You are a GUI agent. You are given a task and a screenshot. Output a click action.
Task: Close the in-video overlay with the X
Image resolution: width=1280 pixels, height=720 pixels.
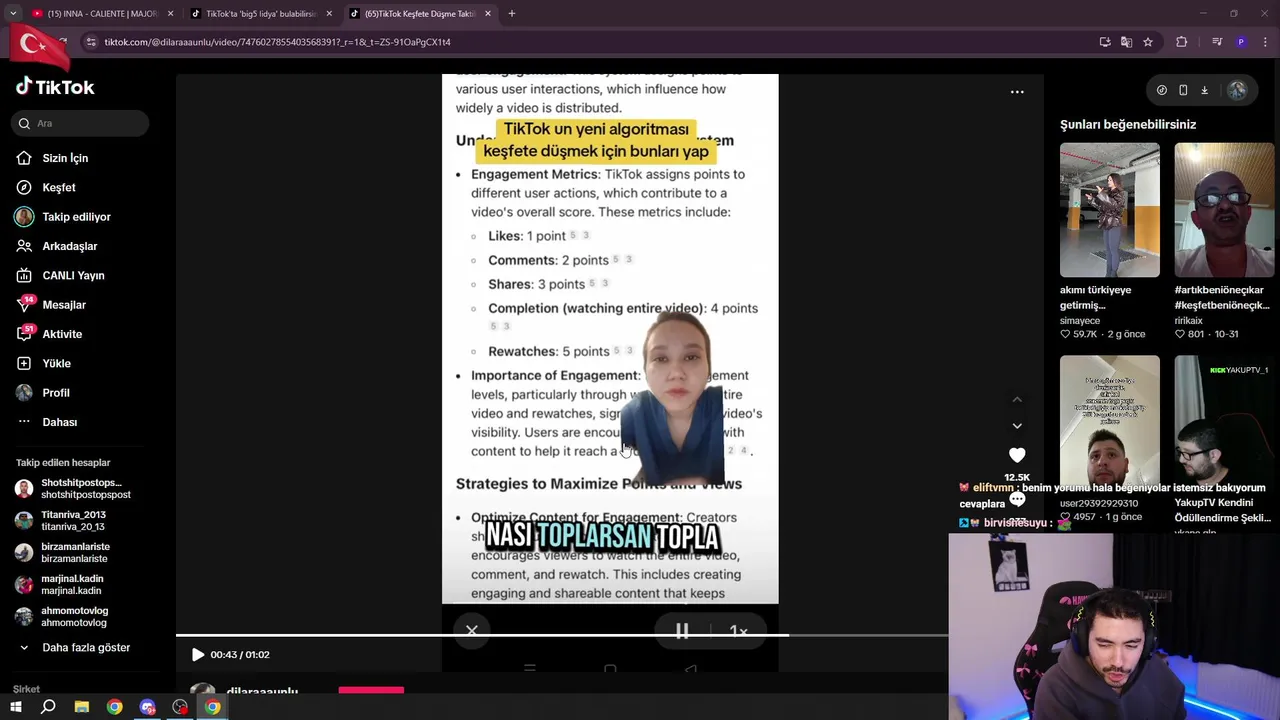tap(472, 630)
